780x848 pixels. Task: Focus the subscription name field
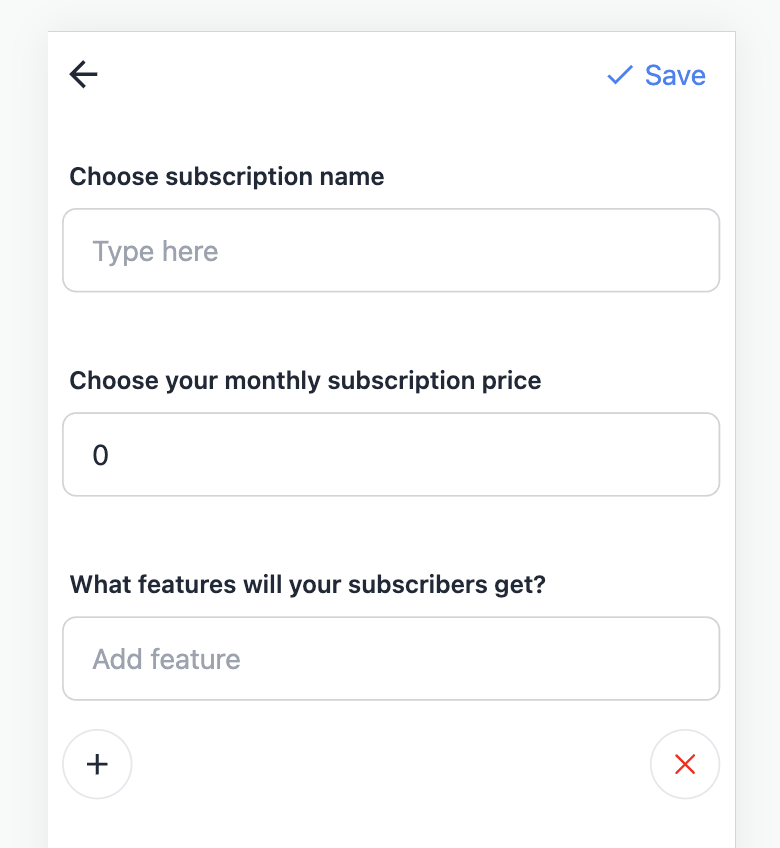391,250
